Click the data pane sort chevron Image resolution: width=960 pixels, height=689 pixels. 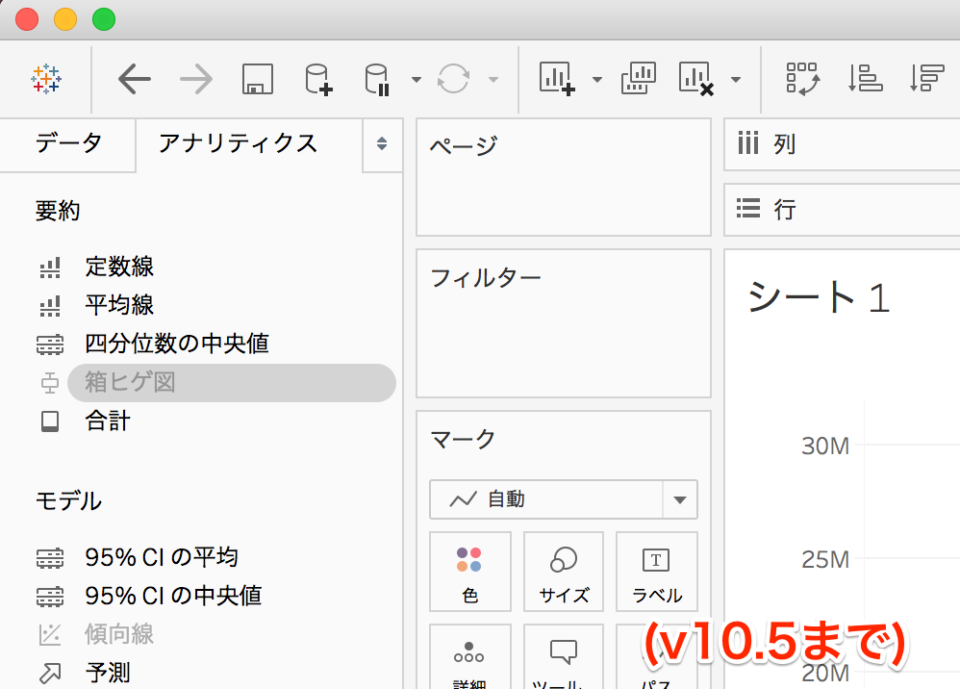(381, 145)
